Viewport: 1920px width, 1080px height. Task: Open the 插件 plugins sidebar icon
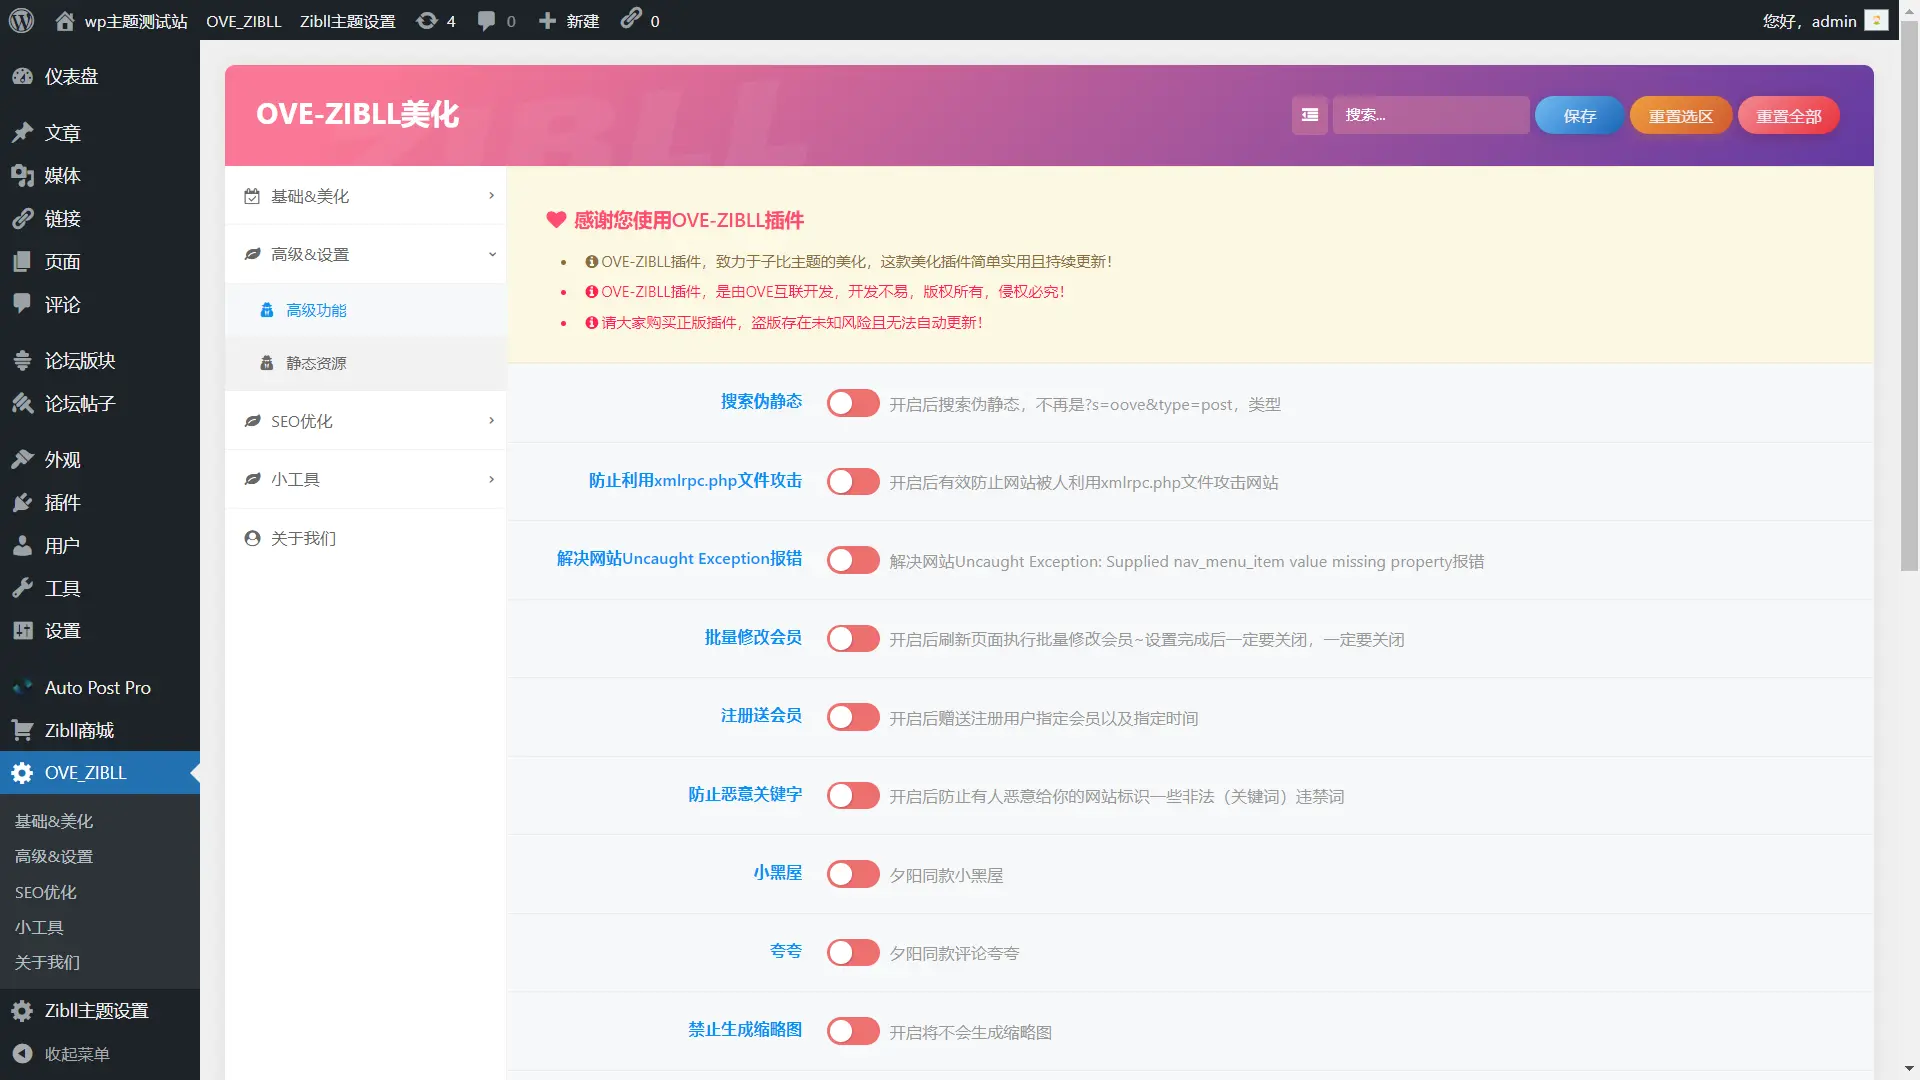tap(24, 503)
